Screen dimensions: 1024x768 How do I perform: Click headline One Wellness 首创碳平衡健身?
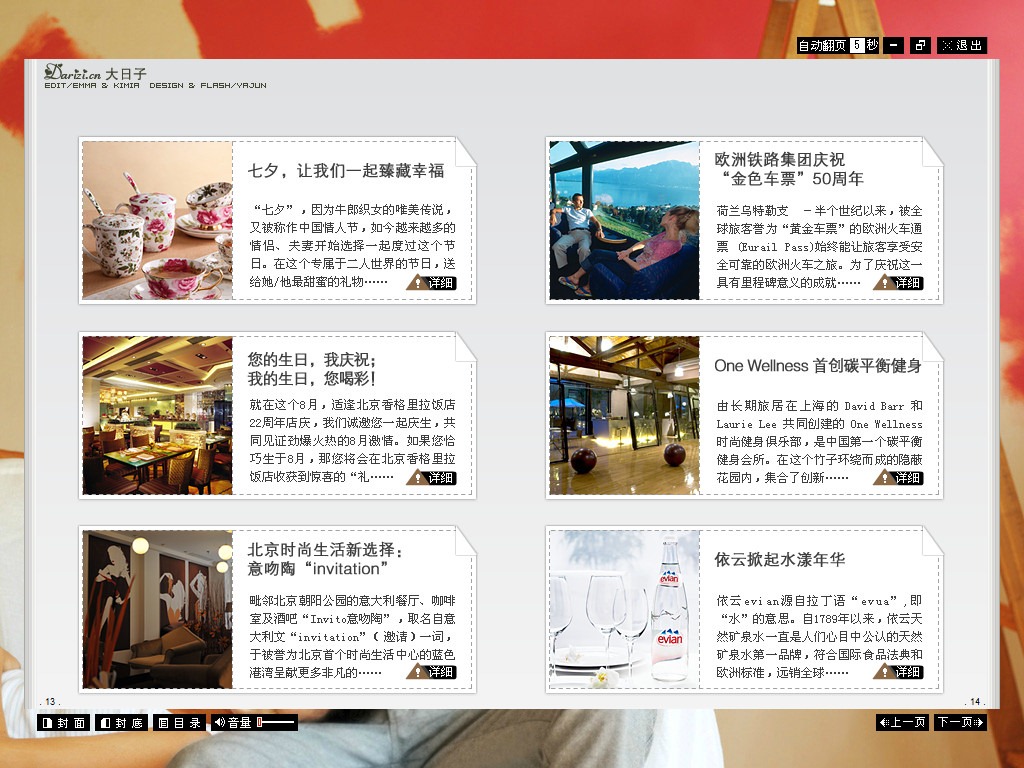(x=818, y=366)
